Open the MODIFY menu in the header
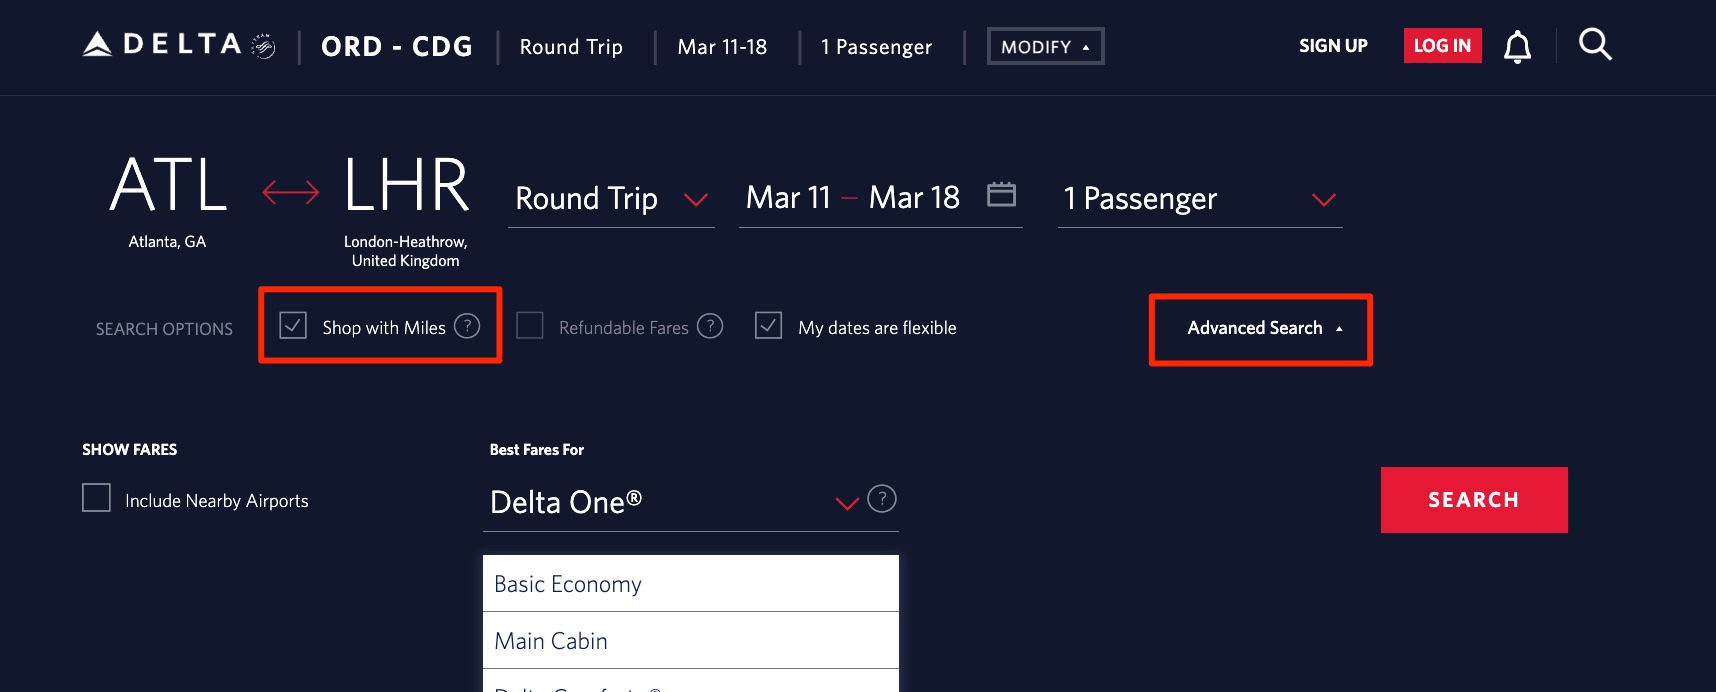This screenshot has width=1716, height=692. click(x=1045, y=45)
